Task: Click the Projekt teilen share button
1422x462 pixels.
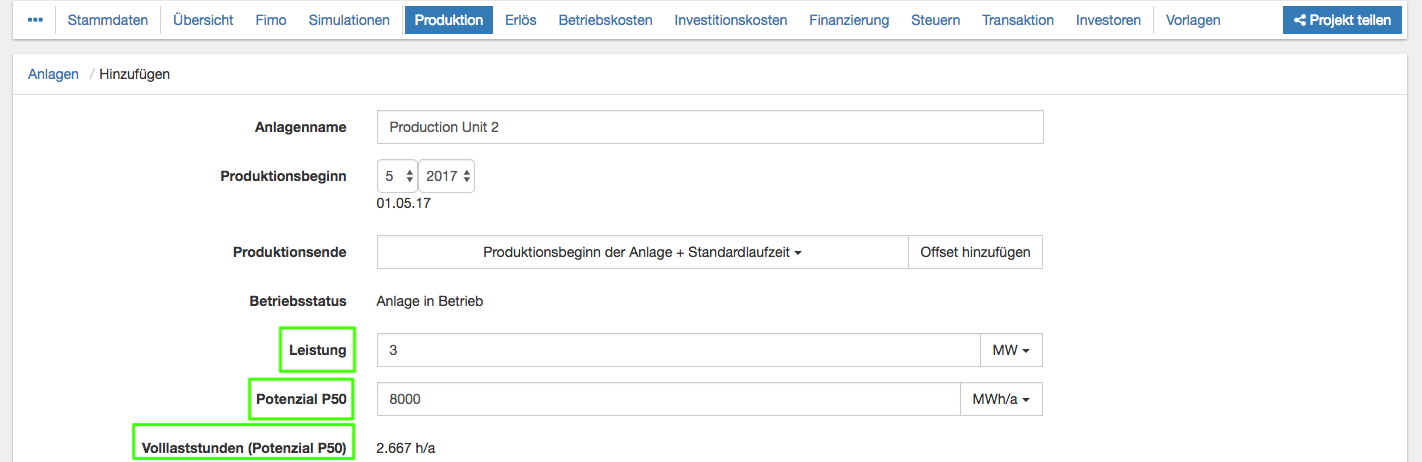Action: click(1342, 20)
